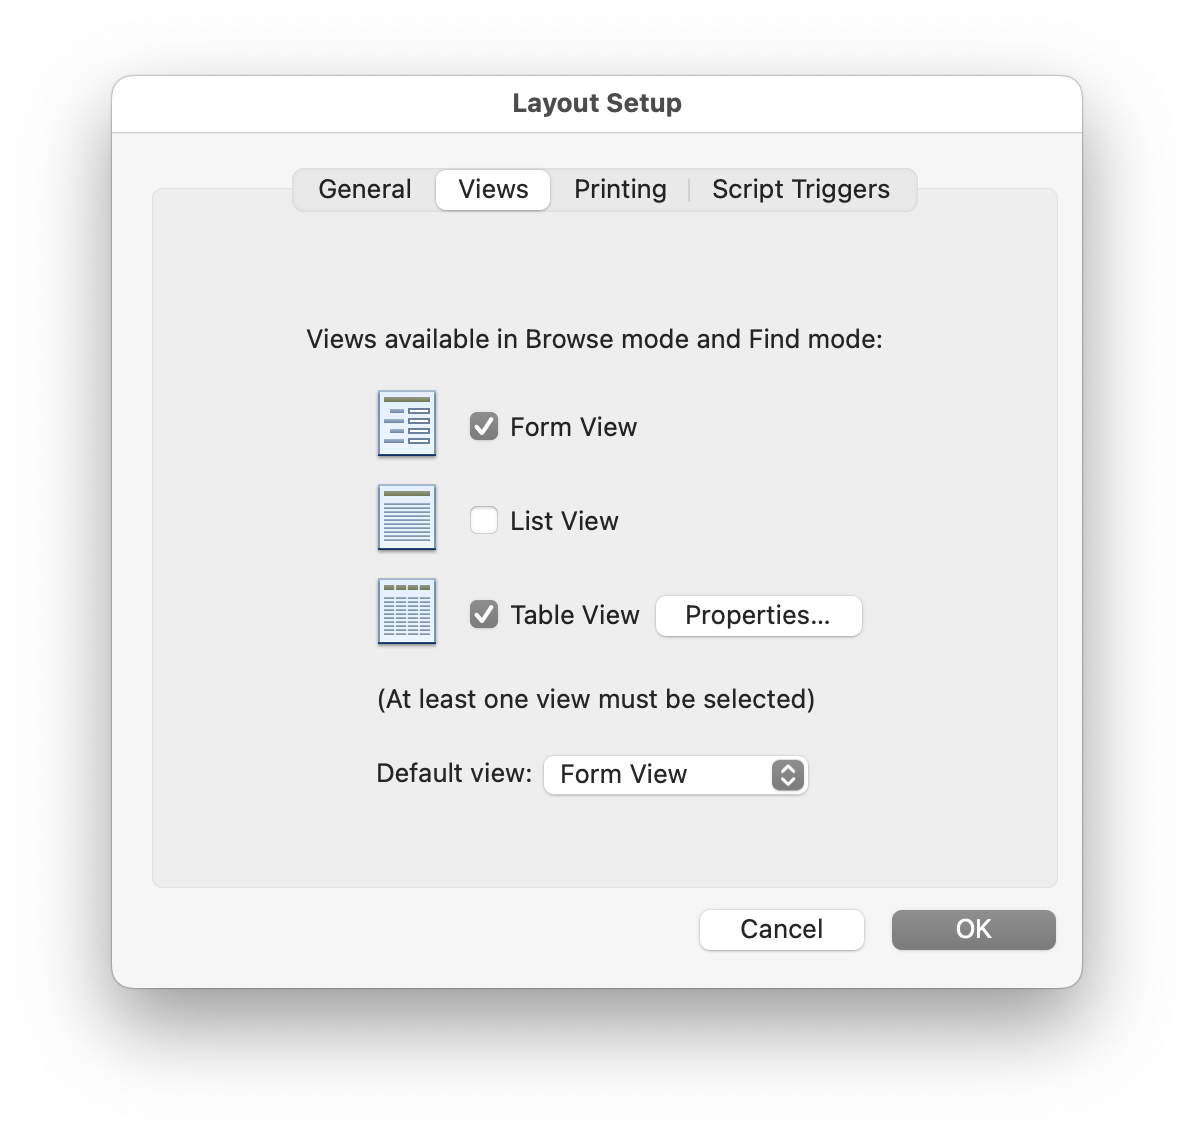
Task: Open the Printing tab
Action: 620,189
